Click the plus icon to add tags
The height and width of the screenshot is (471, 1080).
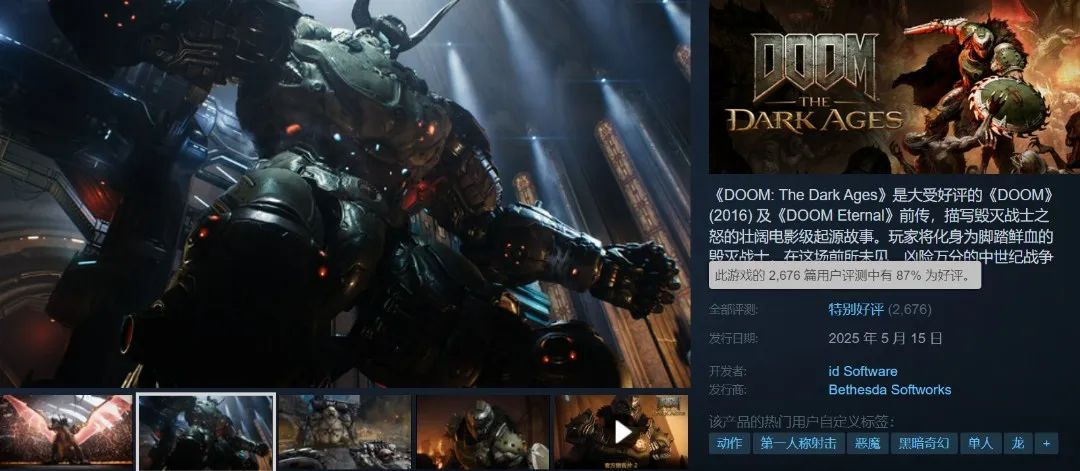[1046, 443]
